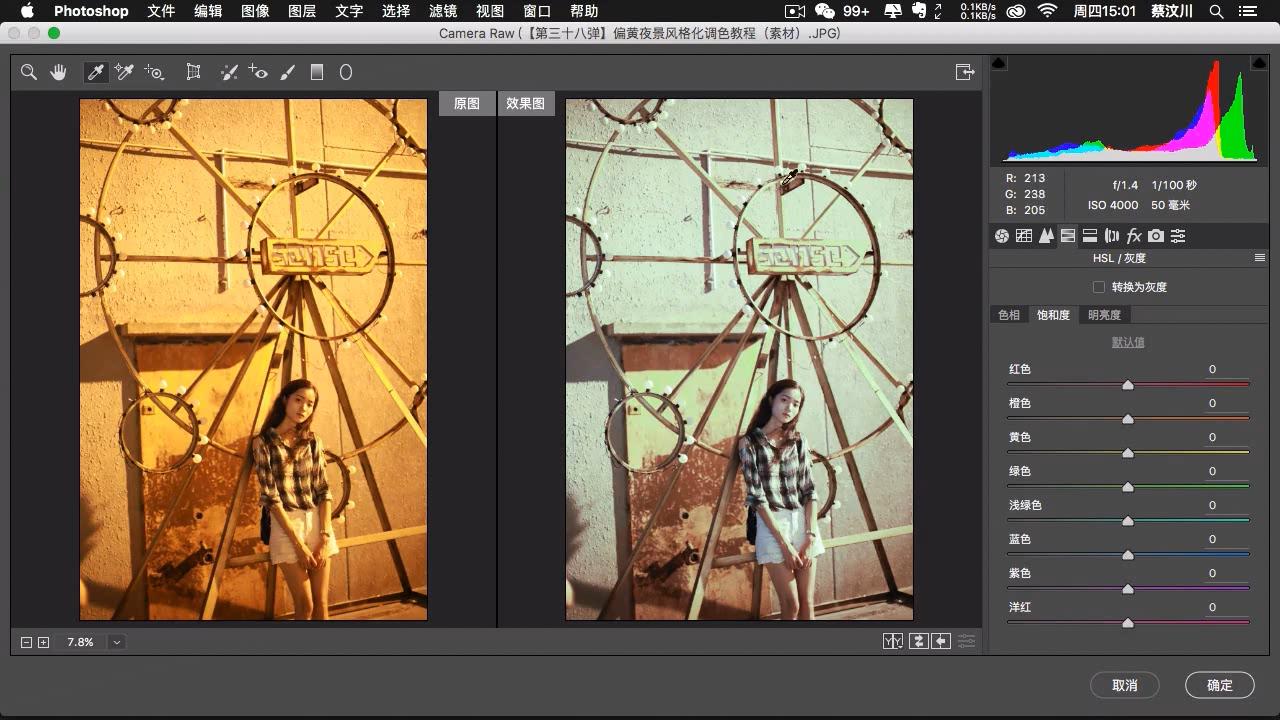The width and height of the screenshot is (1280, 720).
Task: Adjust the 黄色 saturation slider
Action: [x=1128, y=452]
